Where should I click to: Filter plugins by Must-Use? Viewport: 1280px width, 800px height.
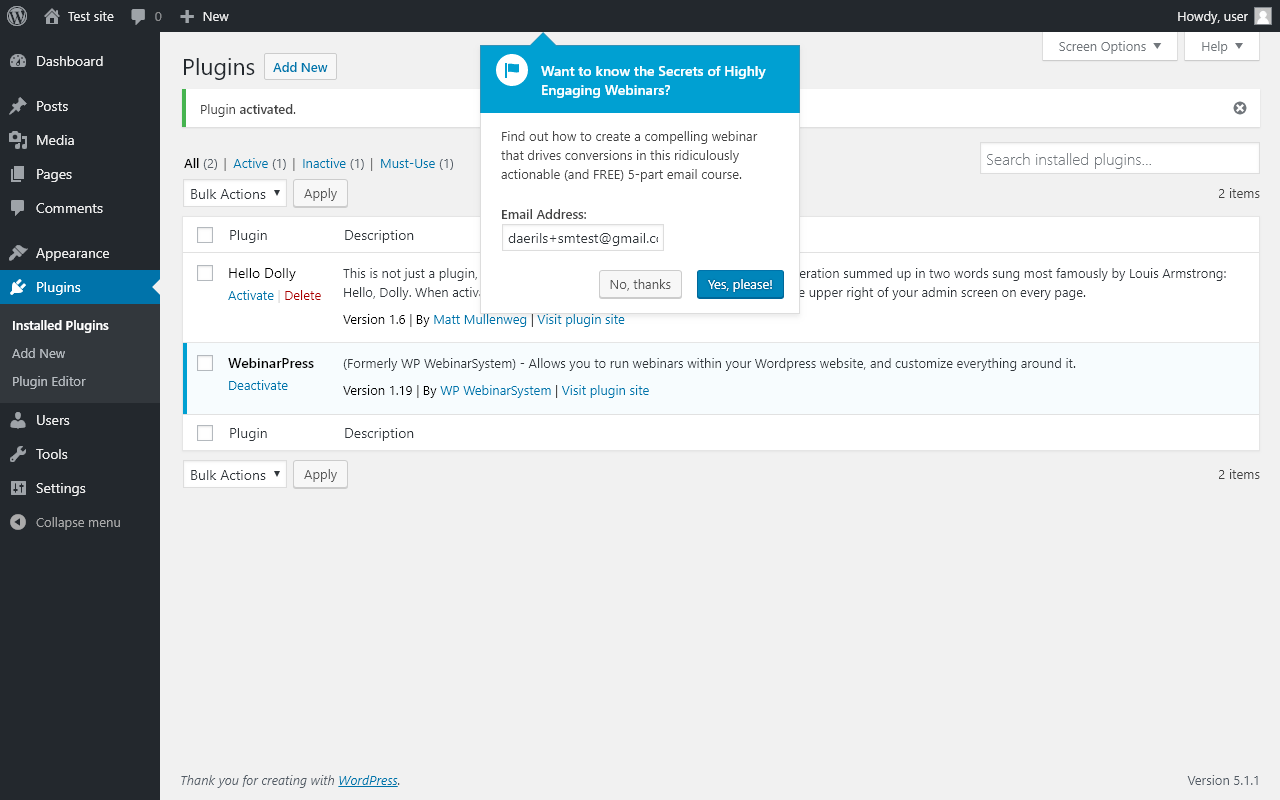coord(408,163)
